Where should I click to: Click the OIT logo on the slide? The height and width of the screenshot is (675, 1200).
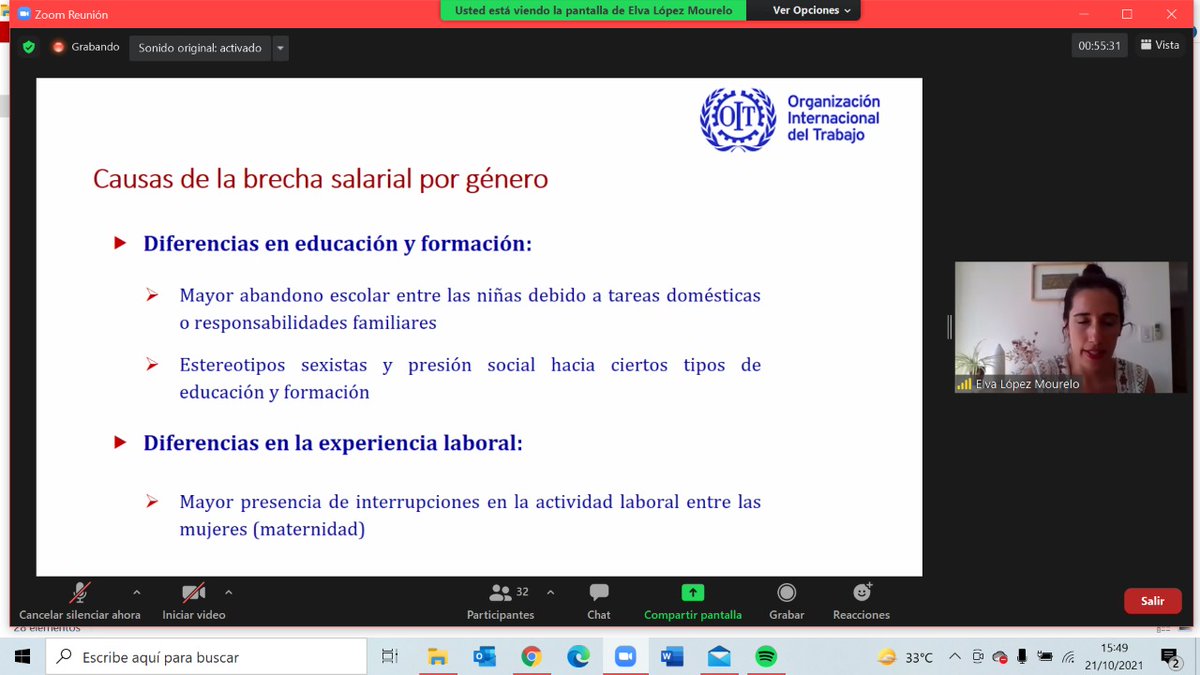[x=737, y=119]
